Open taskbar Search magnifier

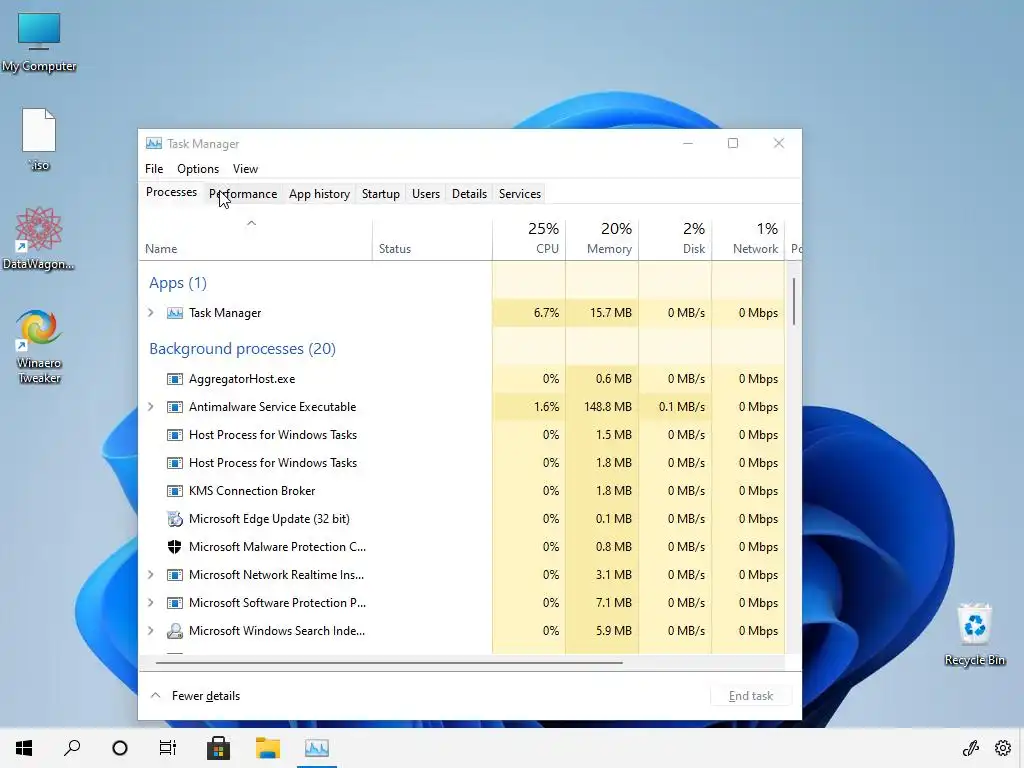[72, 748]
